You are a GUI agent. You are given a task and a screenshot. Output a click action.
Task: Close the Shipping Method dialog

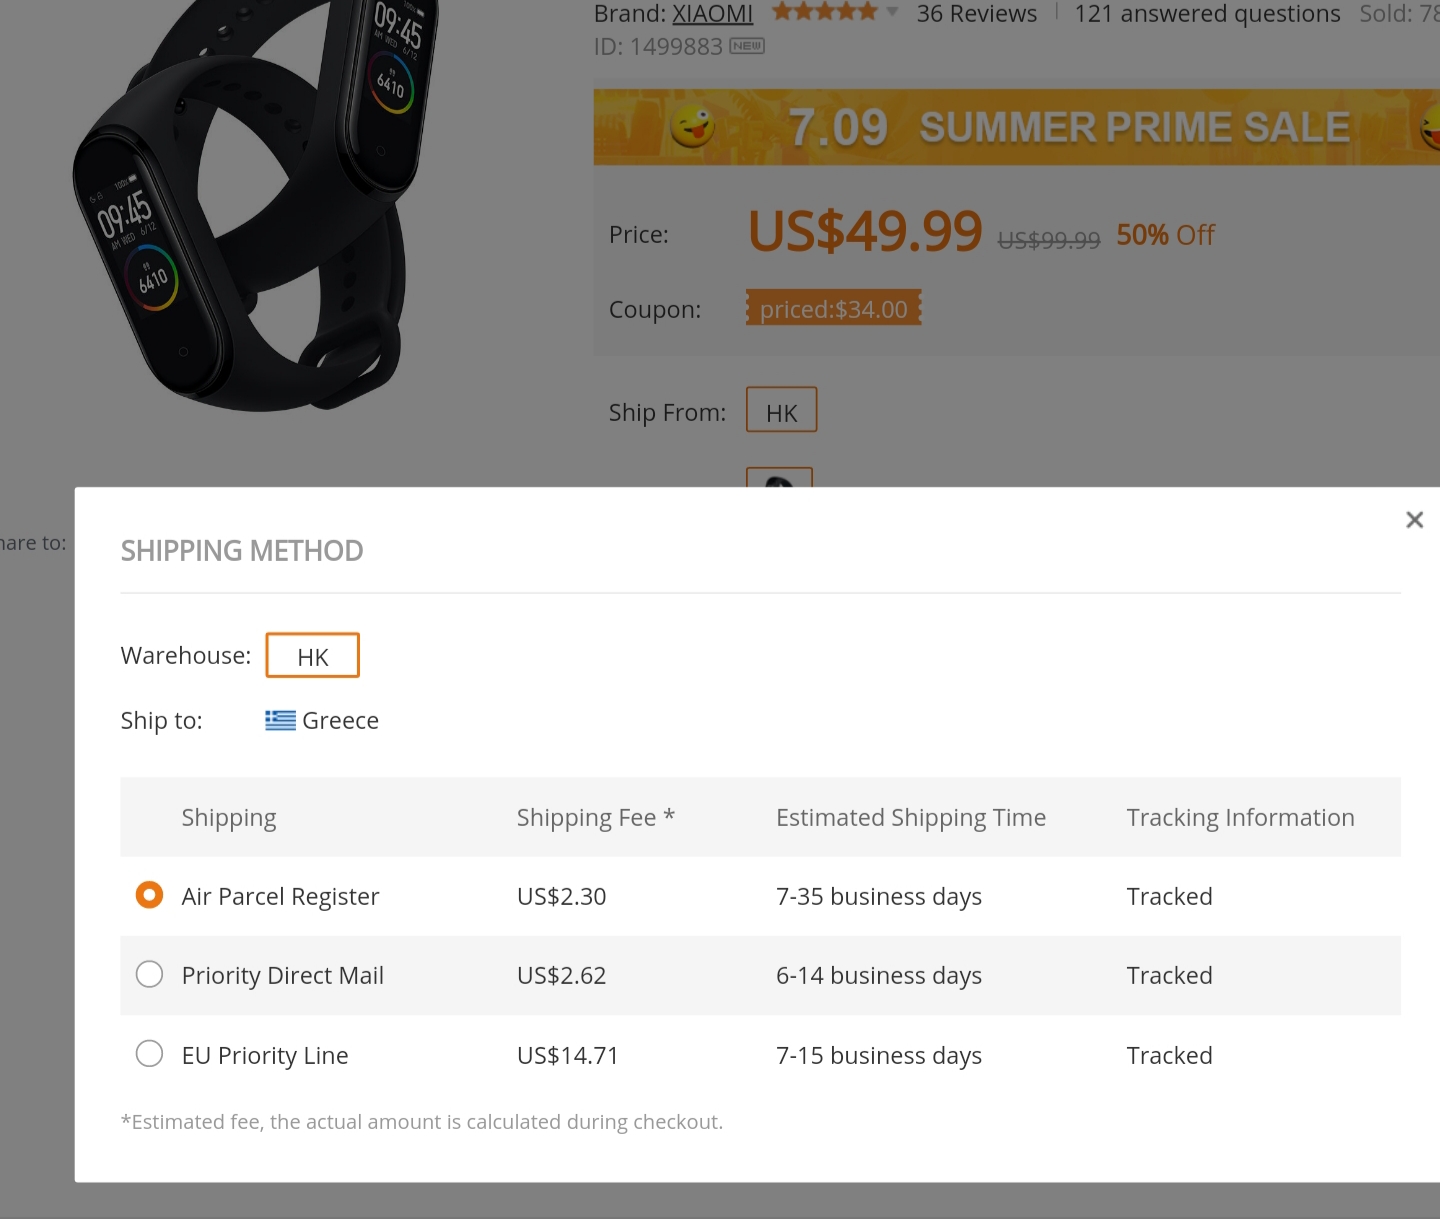1414,520
